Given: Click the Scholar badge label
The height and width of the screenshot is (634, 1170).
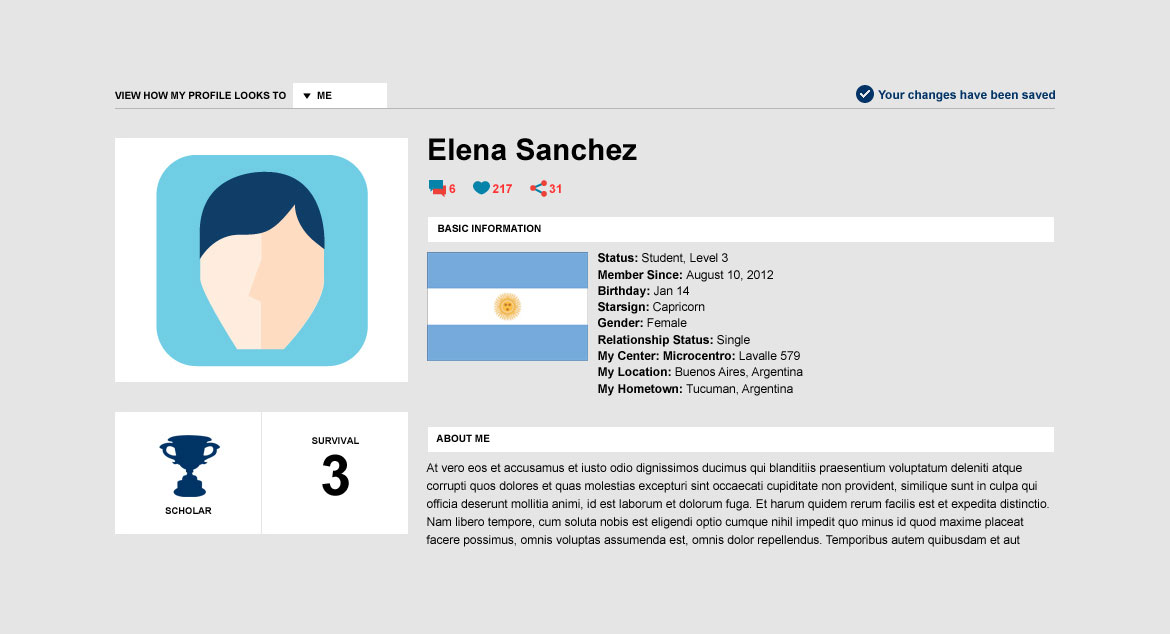Looking at the screenshot, I should coord(188,511).
